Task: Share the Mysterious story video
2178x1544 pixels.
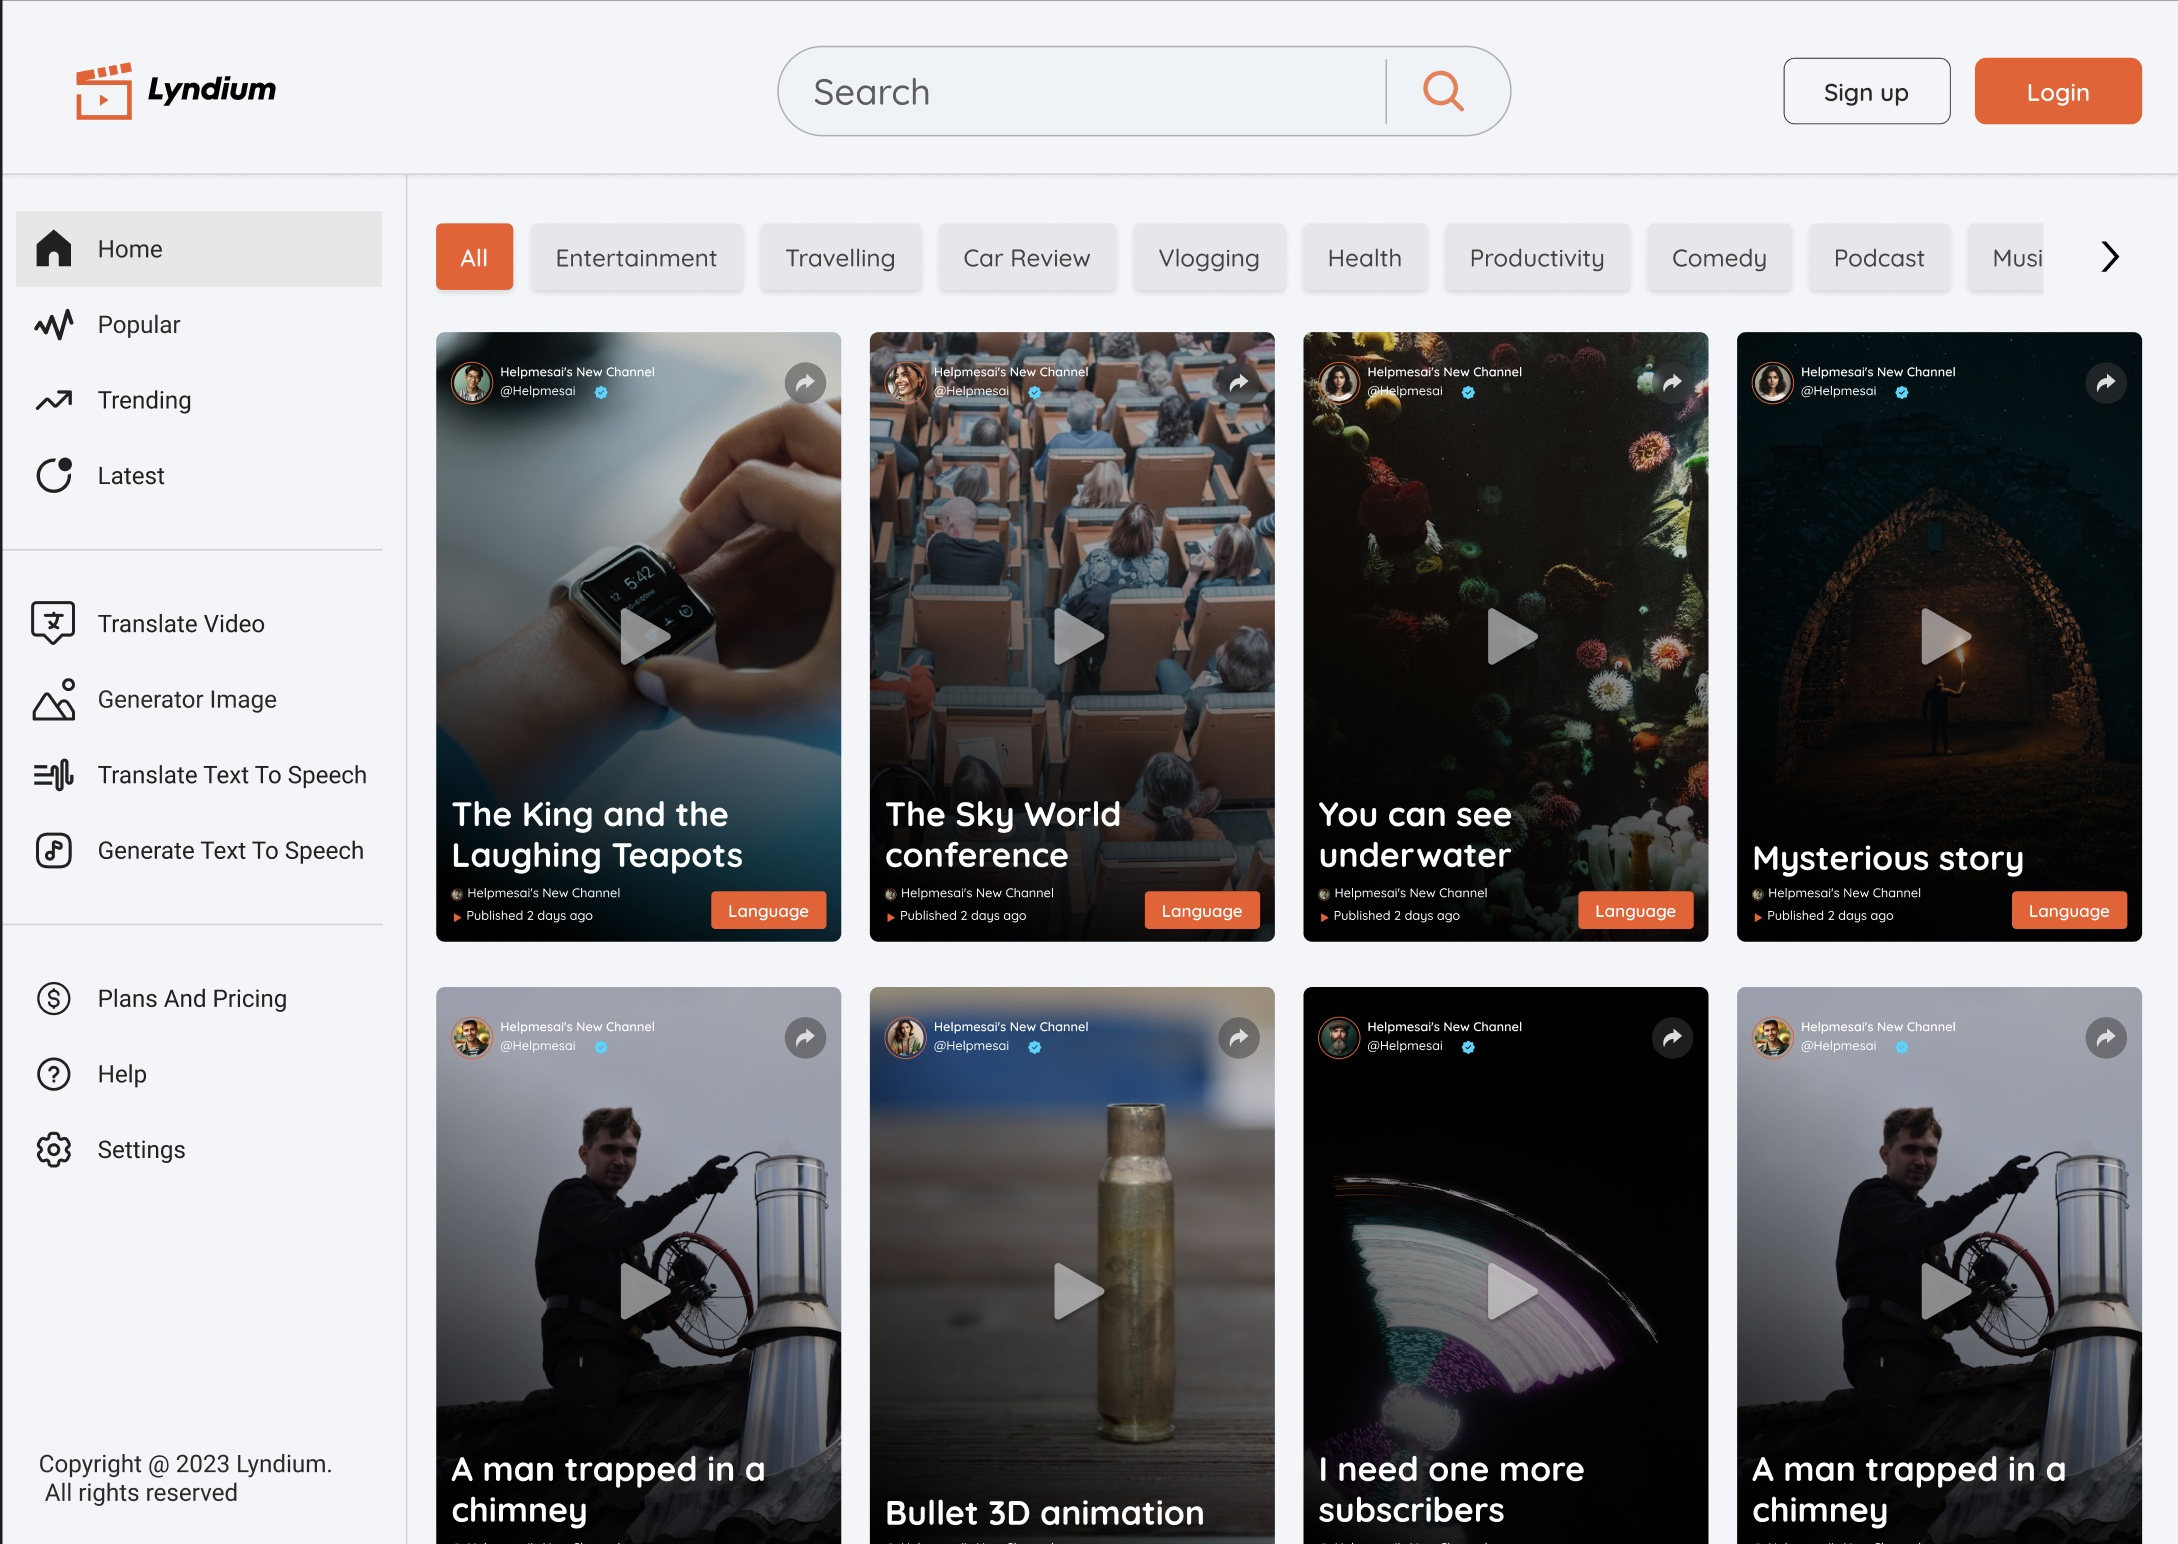Action: (x=2106, y=382)
